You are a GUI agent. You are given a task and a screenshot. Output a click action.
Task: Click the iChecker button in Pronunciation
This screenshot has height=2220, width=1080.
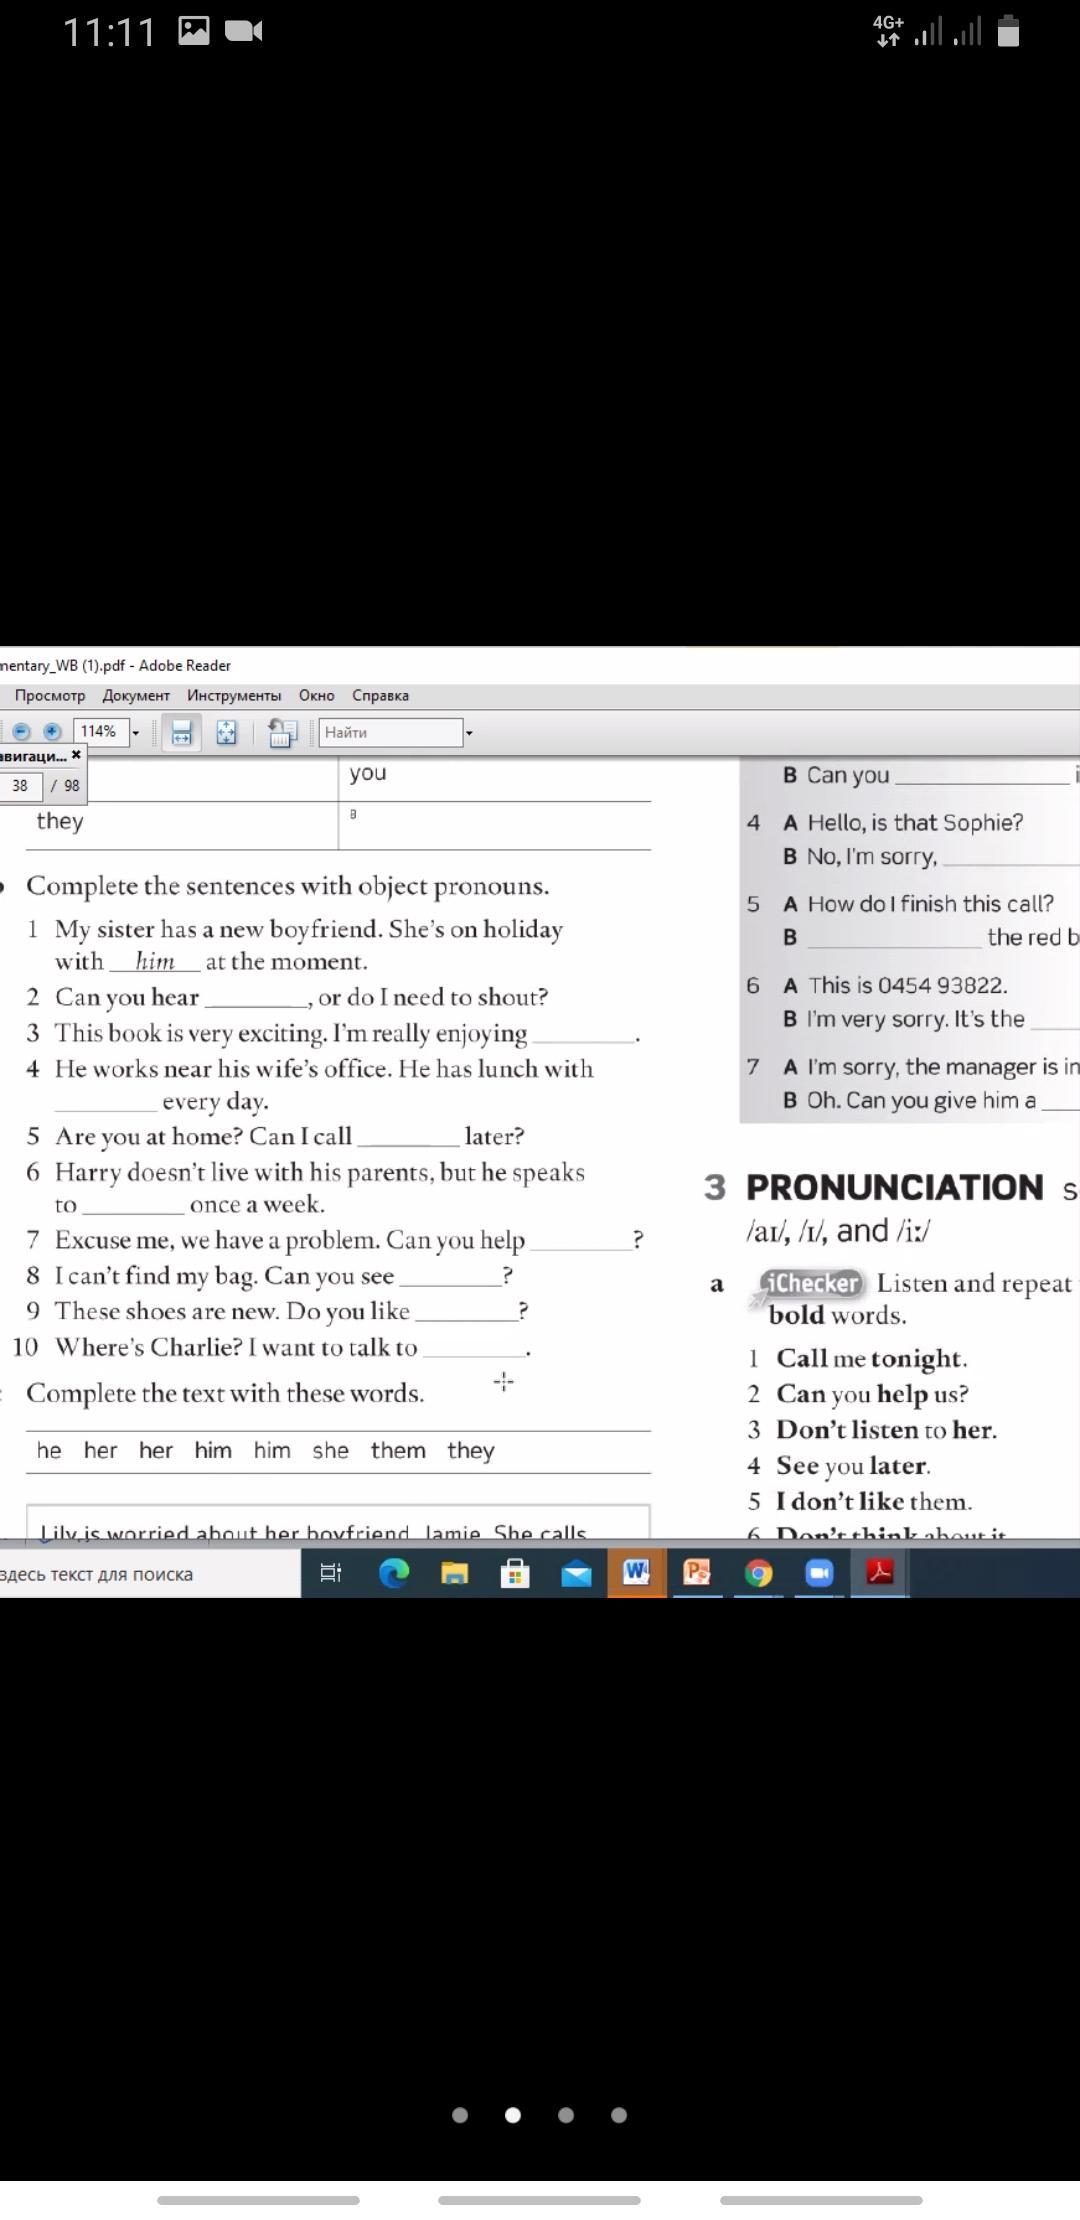(x=811, y=1284)
